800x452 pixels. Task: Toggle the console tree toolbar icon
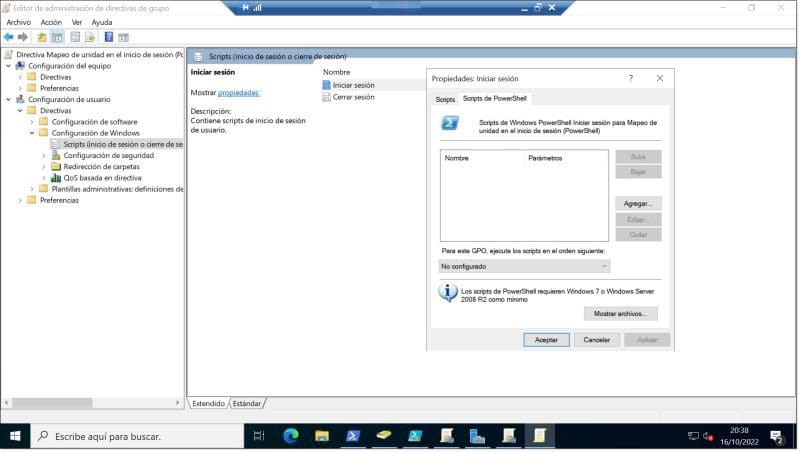pos(57,37)
